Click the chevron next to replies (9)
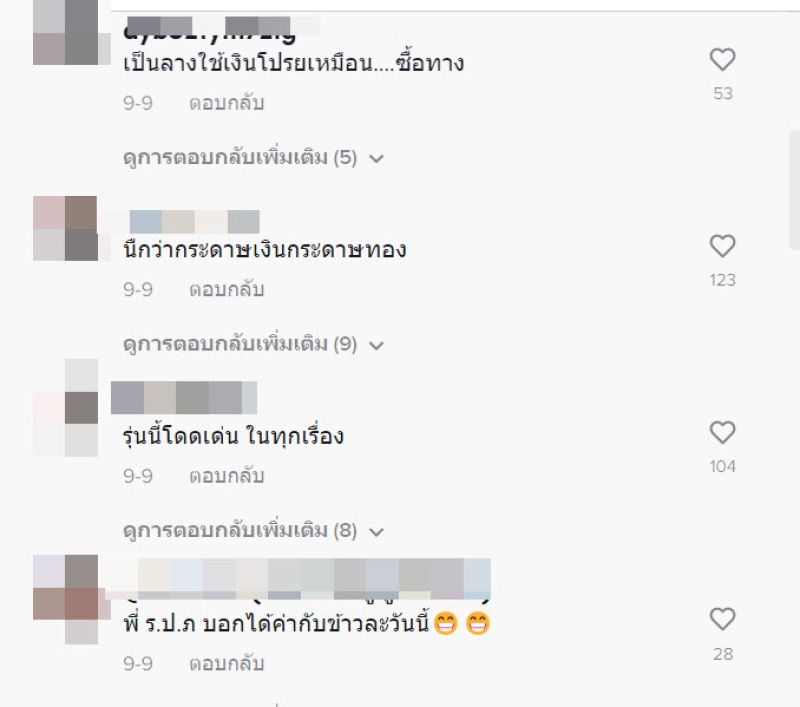 376,345
